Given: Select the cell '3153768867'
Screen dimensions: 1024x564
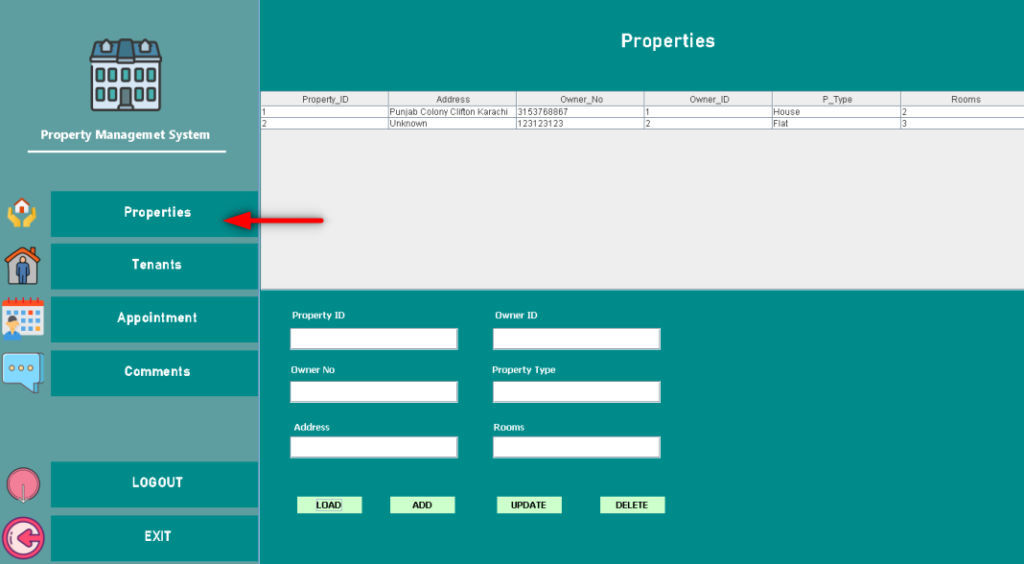Looking at the screenshot, I should (581, 112).
